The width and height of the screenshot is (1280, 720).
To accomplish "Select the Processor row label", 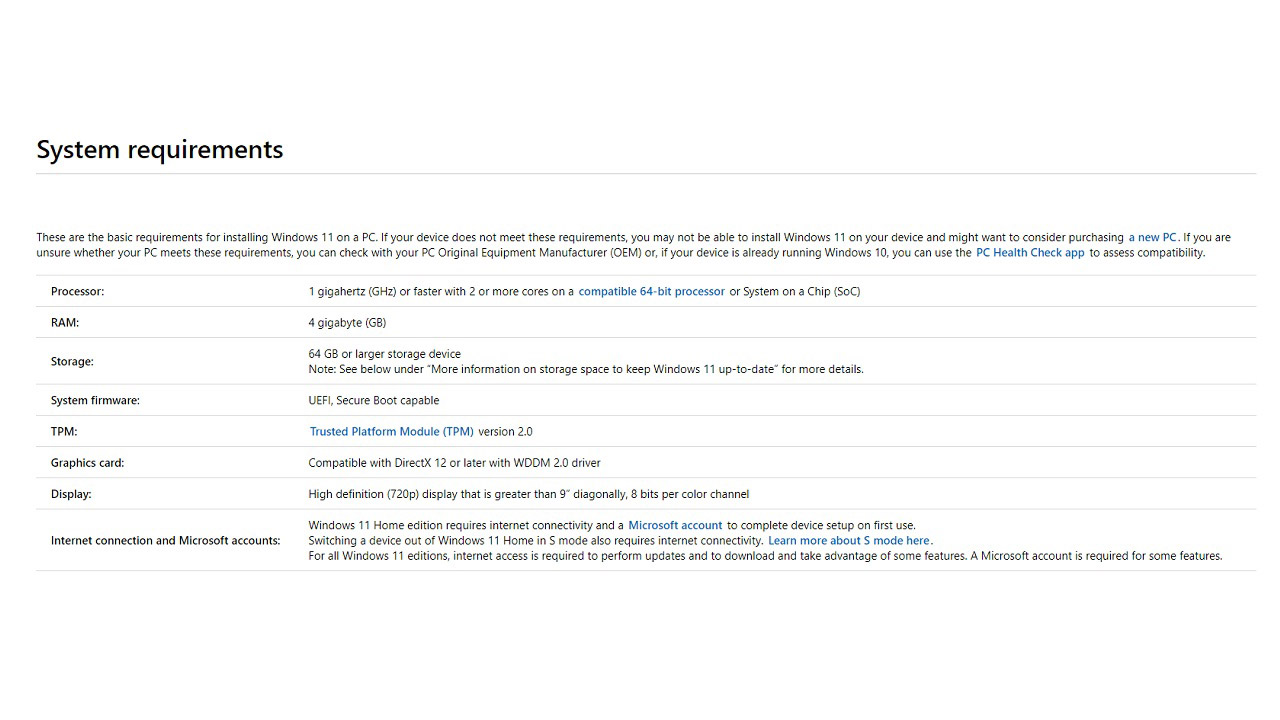I will coord(77,292).
